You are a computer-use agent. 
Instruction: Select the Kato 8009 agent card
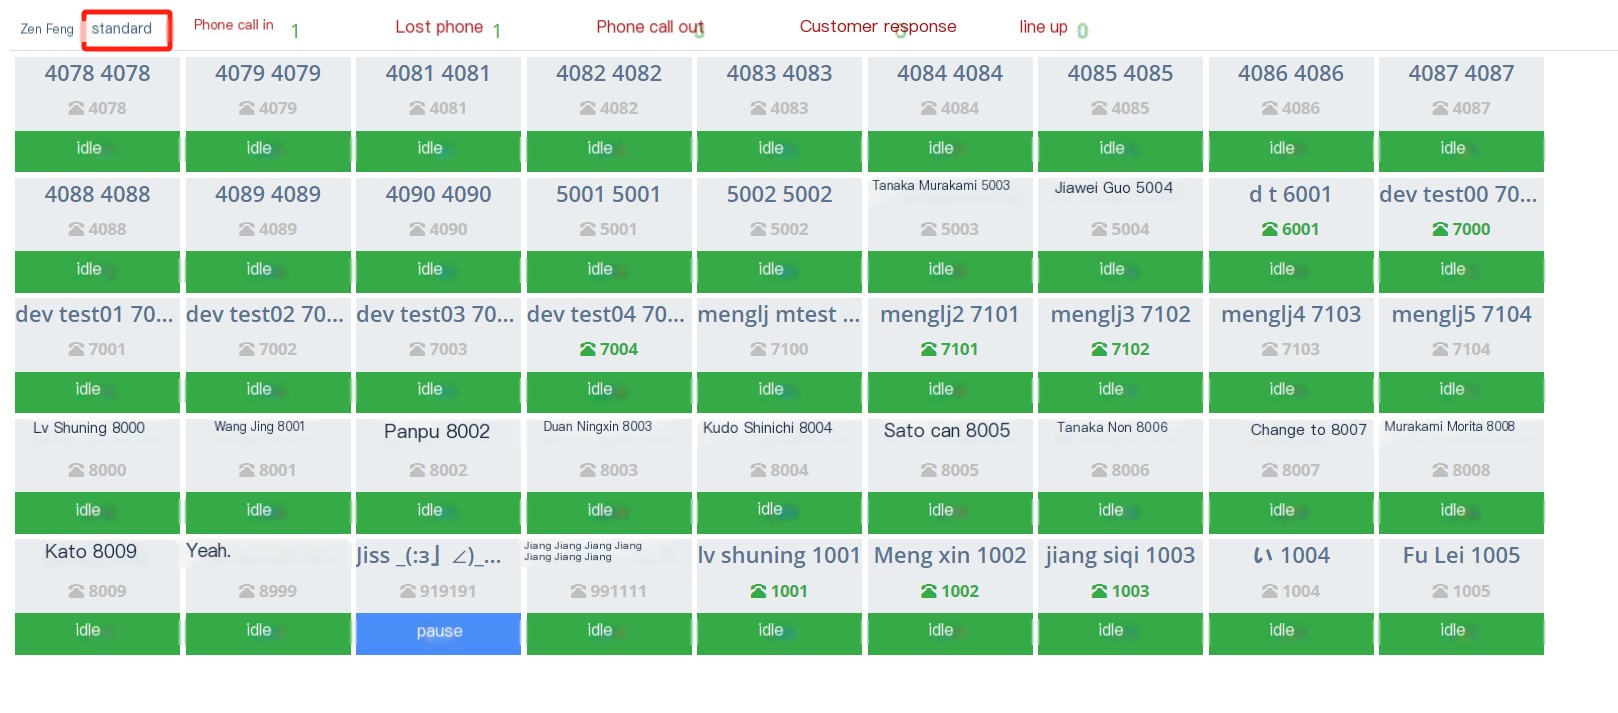point(97,576)
